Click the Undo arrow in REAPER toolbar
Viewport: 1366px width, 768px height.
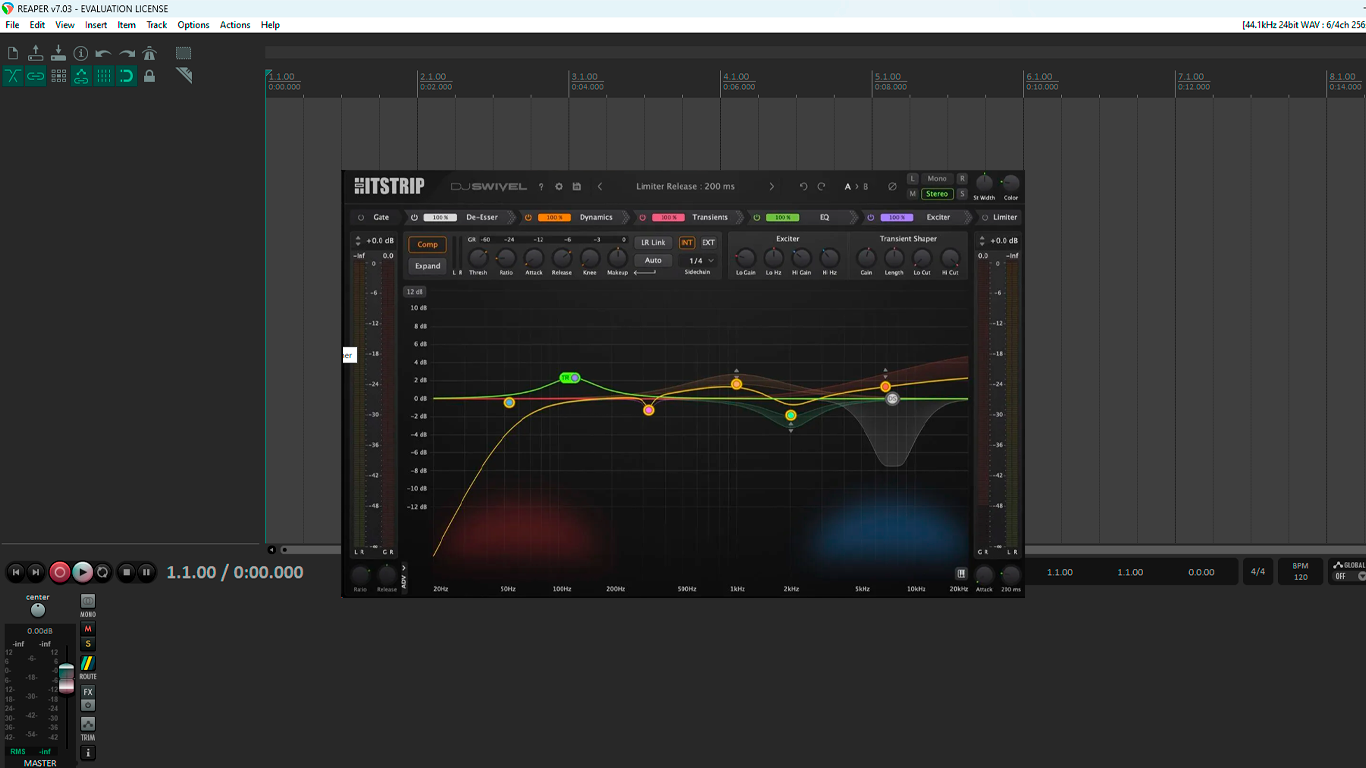[103, 53]
